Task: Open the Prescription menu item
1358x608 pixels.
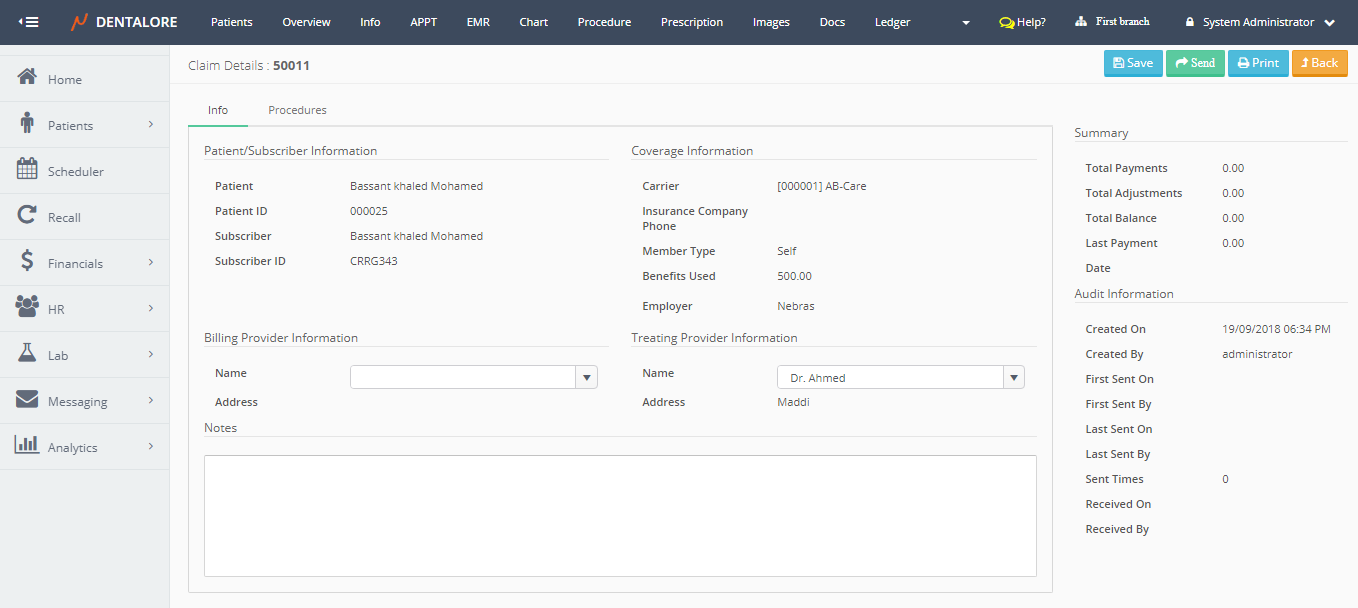Action: click(692, 22)
